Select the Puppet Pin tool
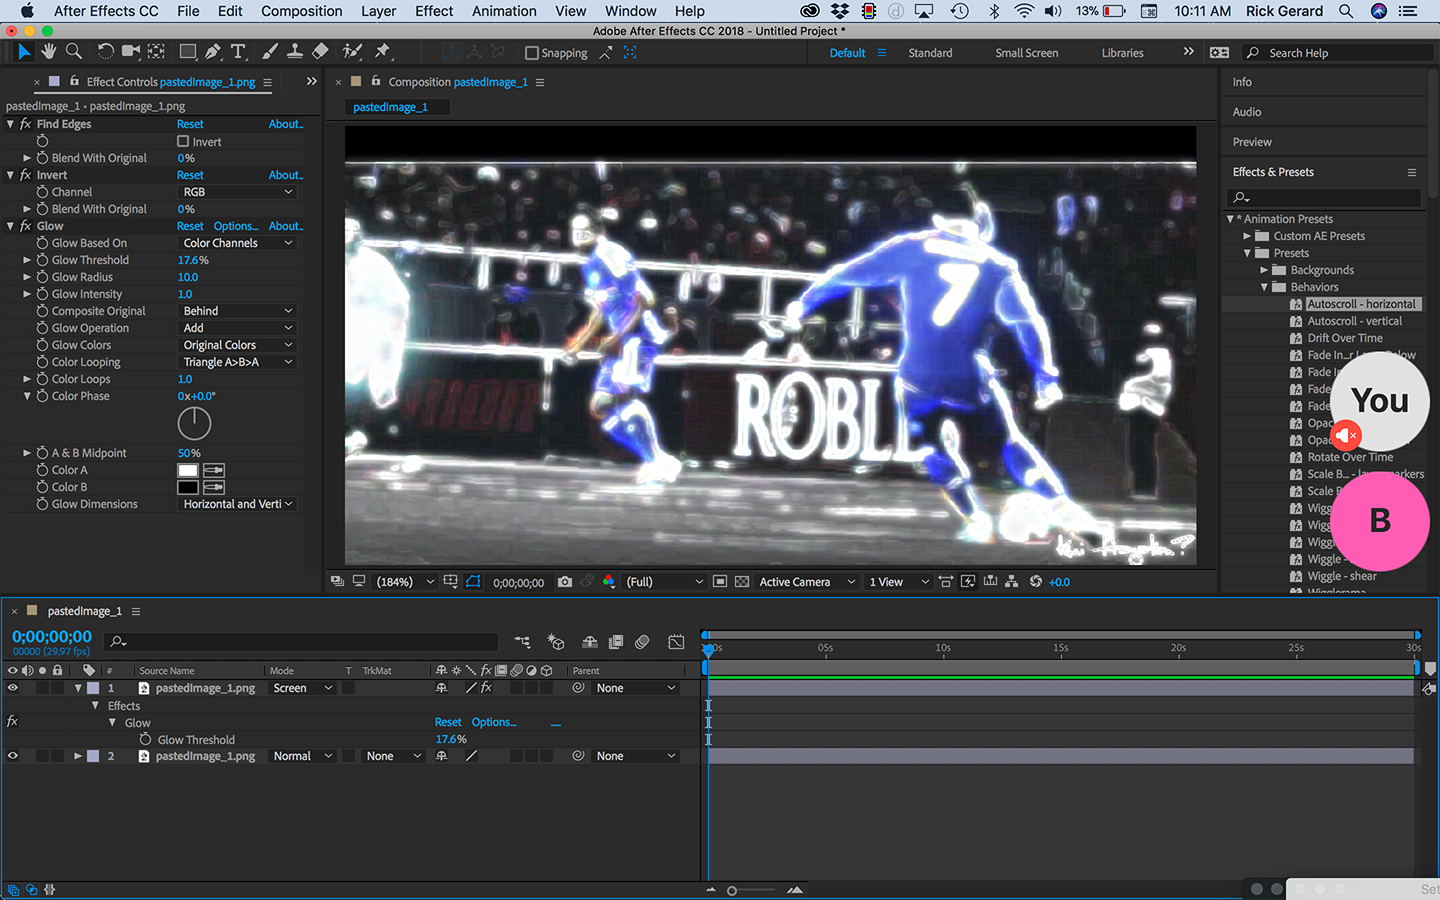Viewport: 1440px width, 900px height. click(383, 52)
